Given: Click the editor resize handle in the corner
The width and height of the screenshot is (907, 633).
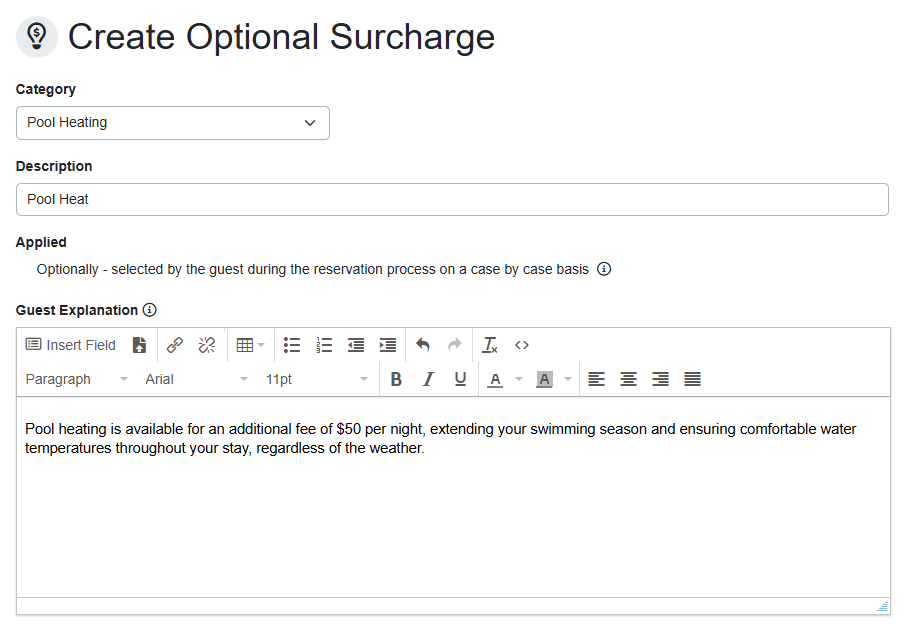Looking at the screenshot, I should pos(883,606).
